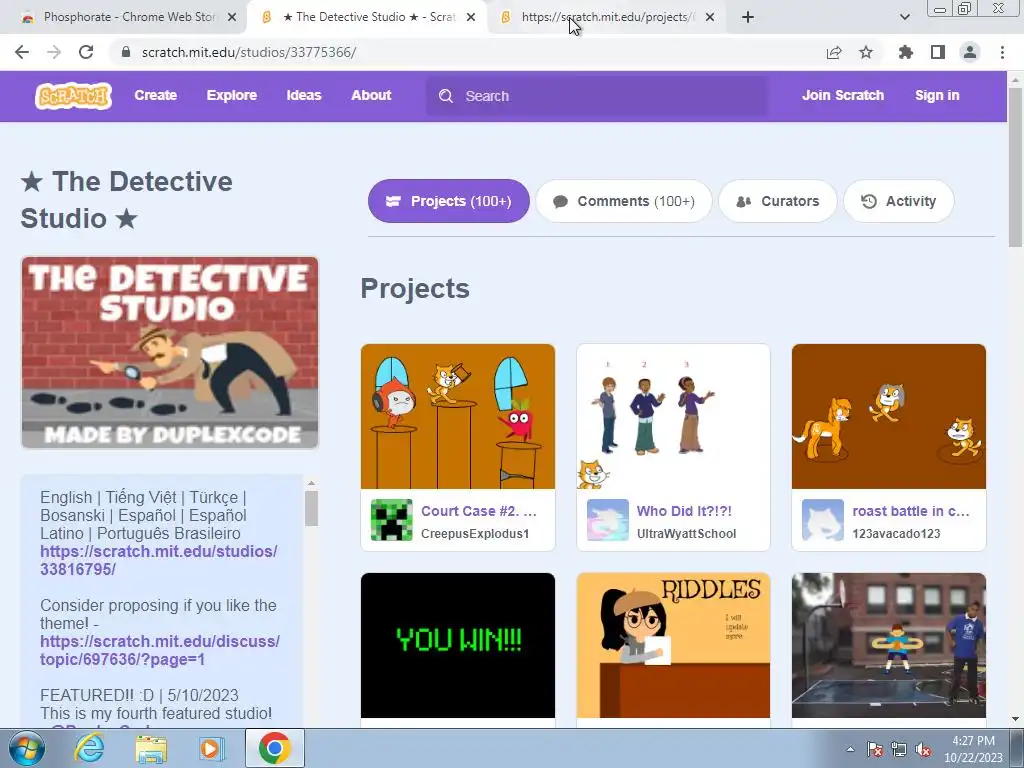Click Explore in Scratch navigation
The width and height of the screenshot is (1024, 768).
click(x=232, y=95)
